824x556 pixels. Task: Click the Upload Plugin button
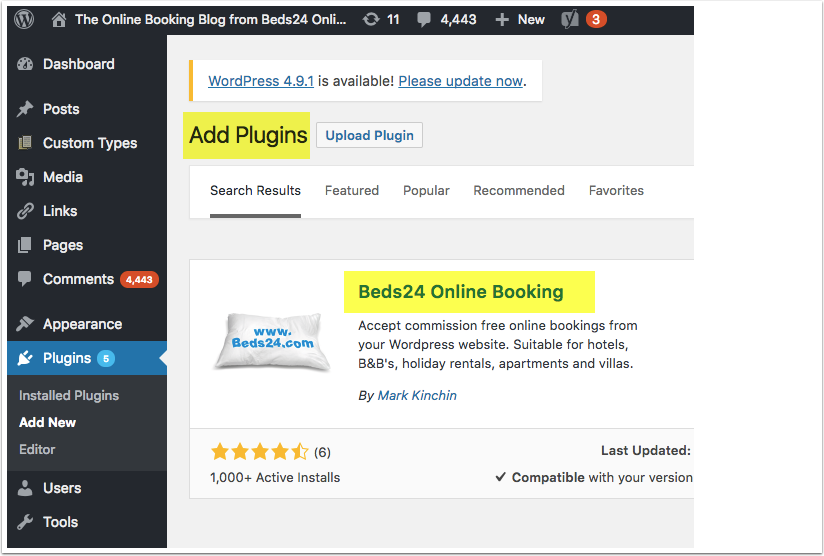[x=369, y=135]
